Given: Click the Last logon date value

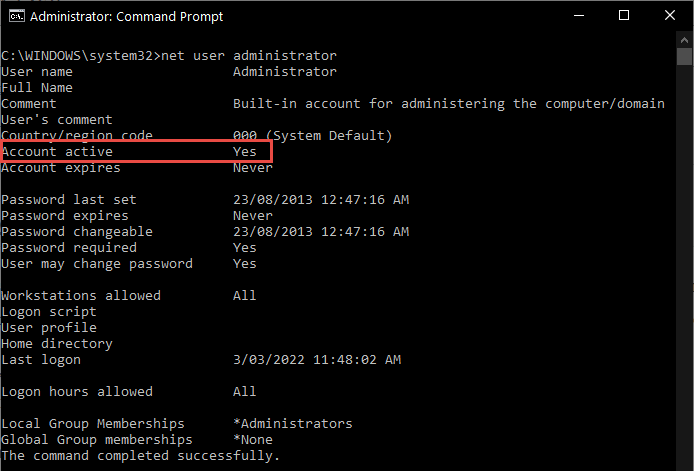Looking at the screenshot, I should (317, 360).
